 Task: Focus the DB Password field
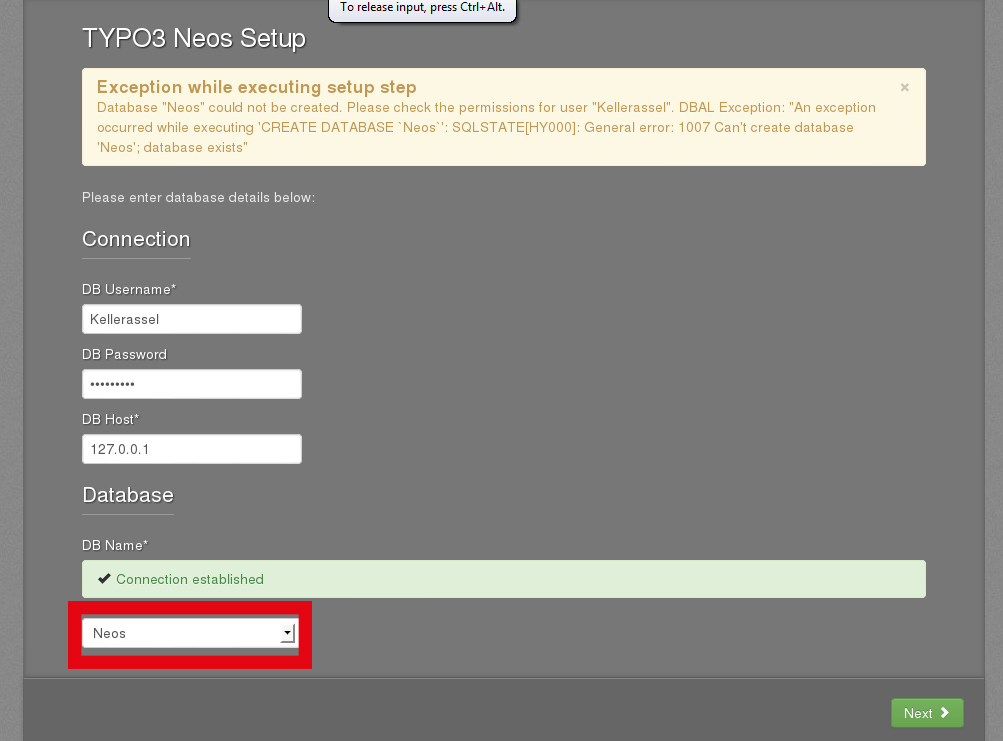(x=192, y=384)
